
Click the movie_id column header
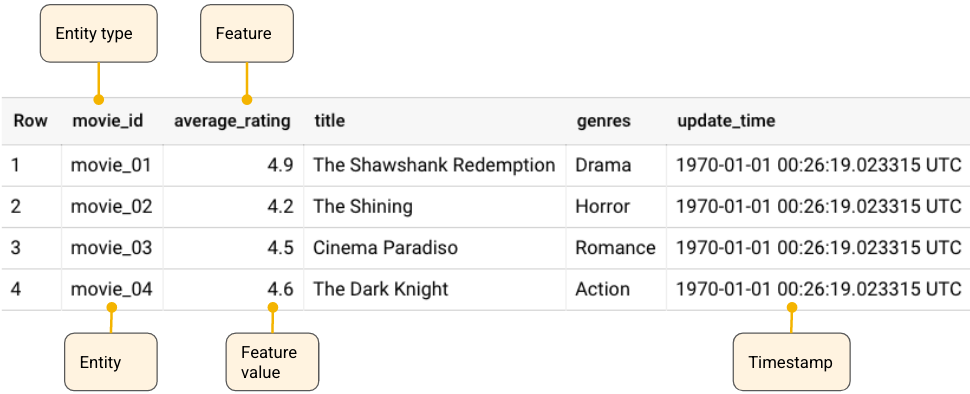108,121
